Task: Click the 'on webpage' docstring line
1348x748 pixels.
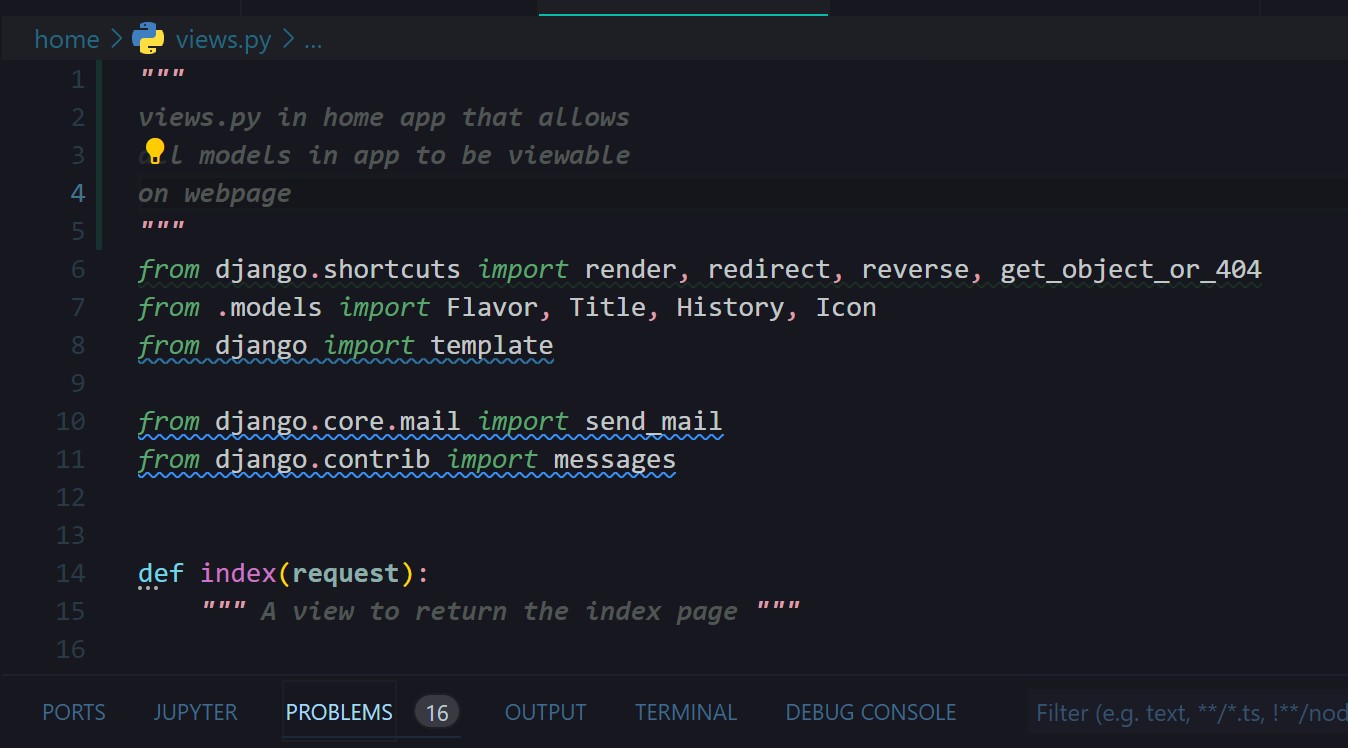Action: click(x=215, y=193)
